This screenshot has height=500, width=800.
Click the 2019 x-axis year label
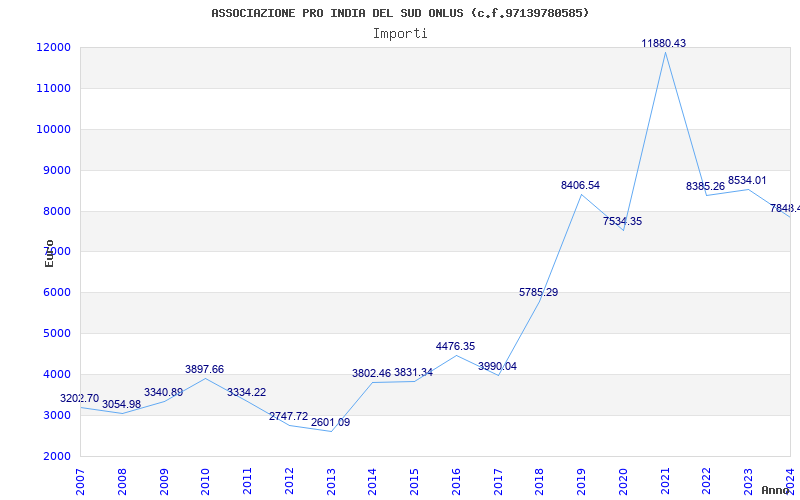tap(581, 482)
